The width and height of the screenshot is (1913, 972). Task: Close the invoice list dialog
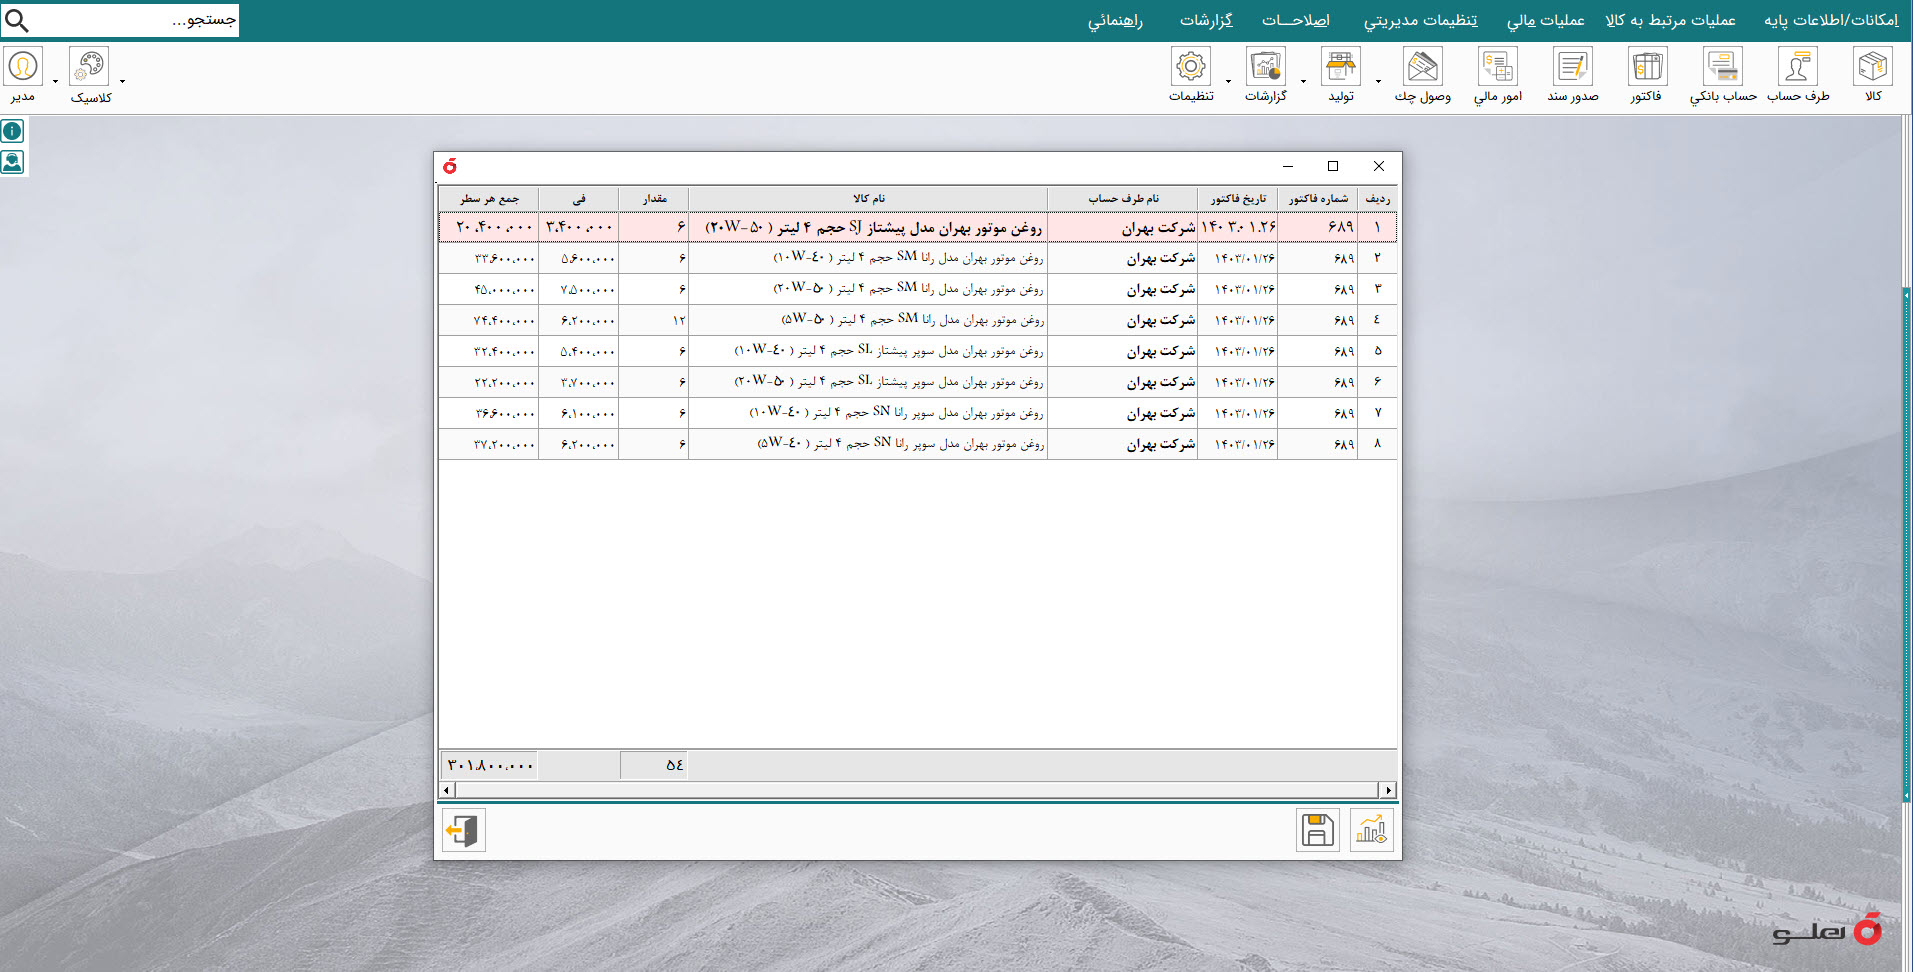(1379, 166)
